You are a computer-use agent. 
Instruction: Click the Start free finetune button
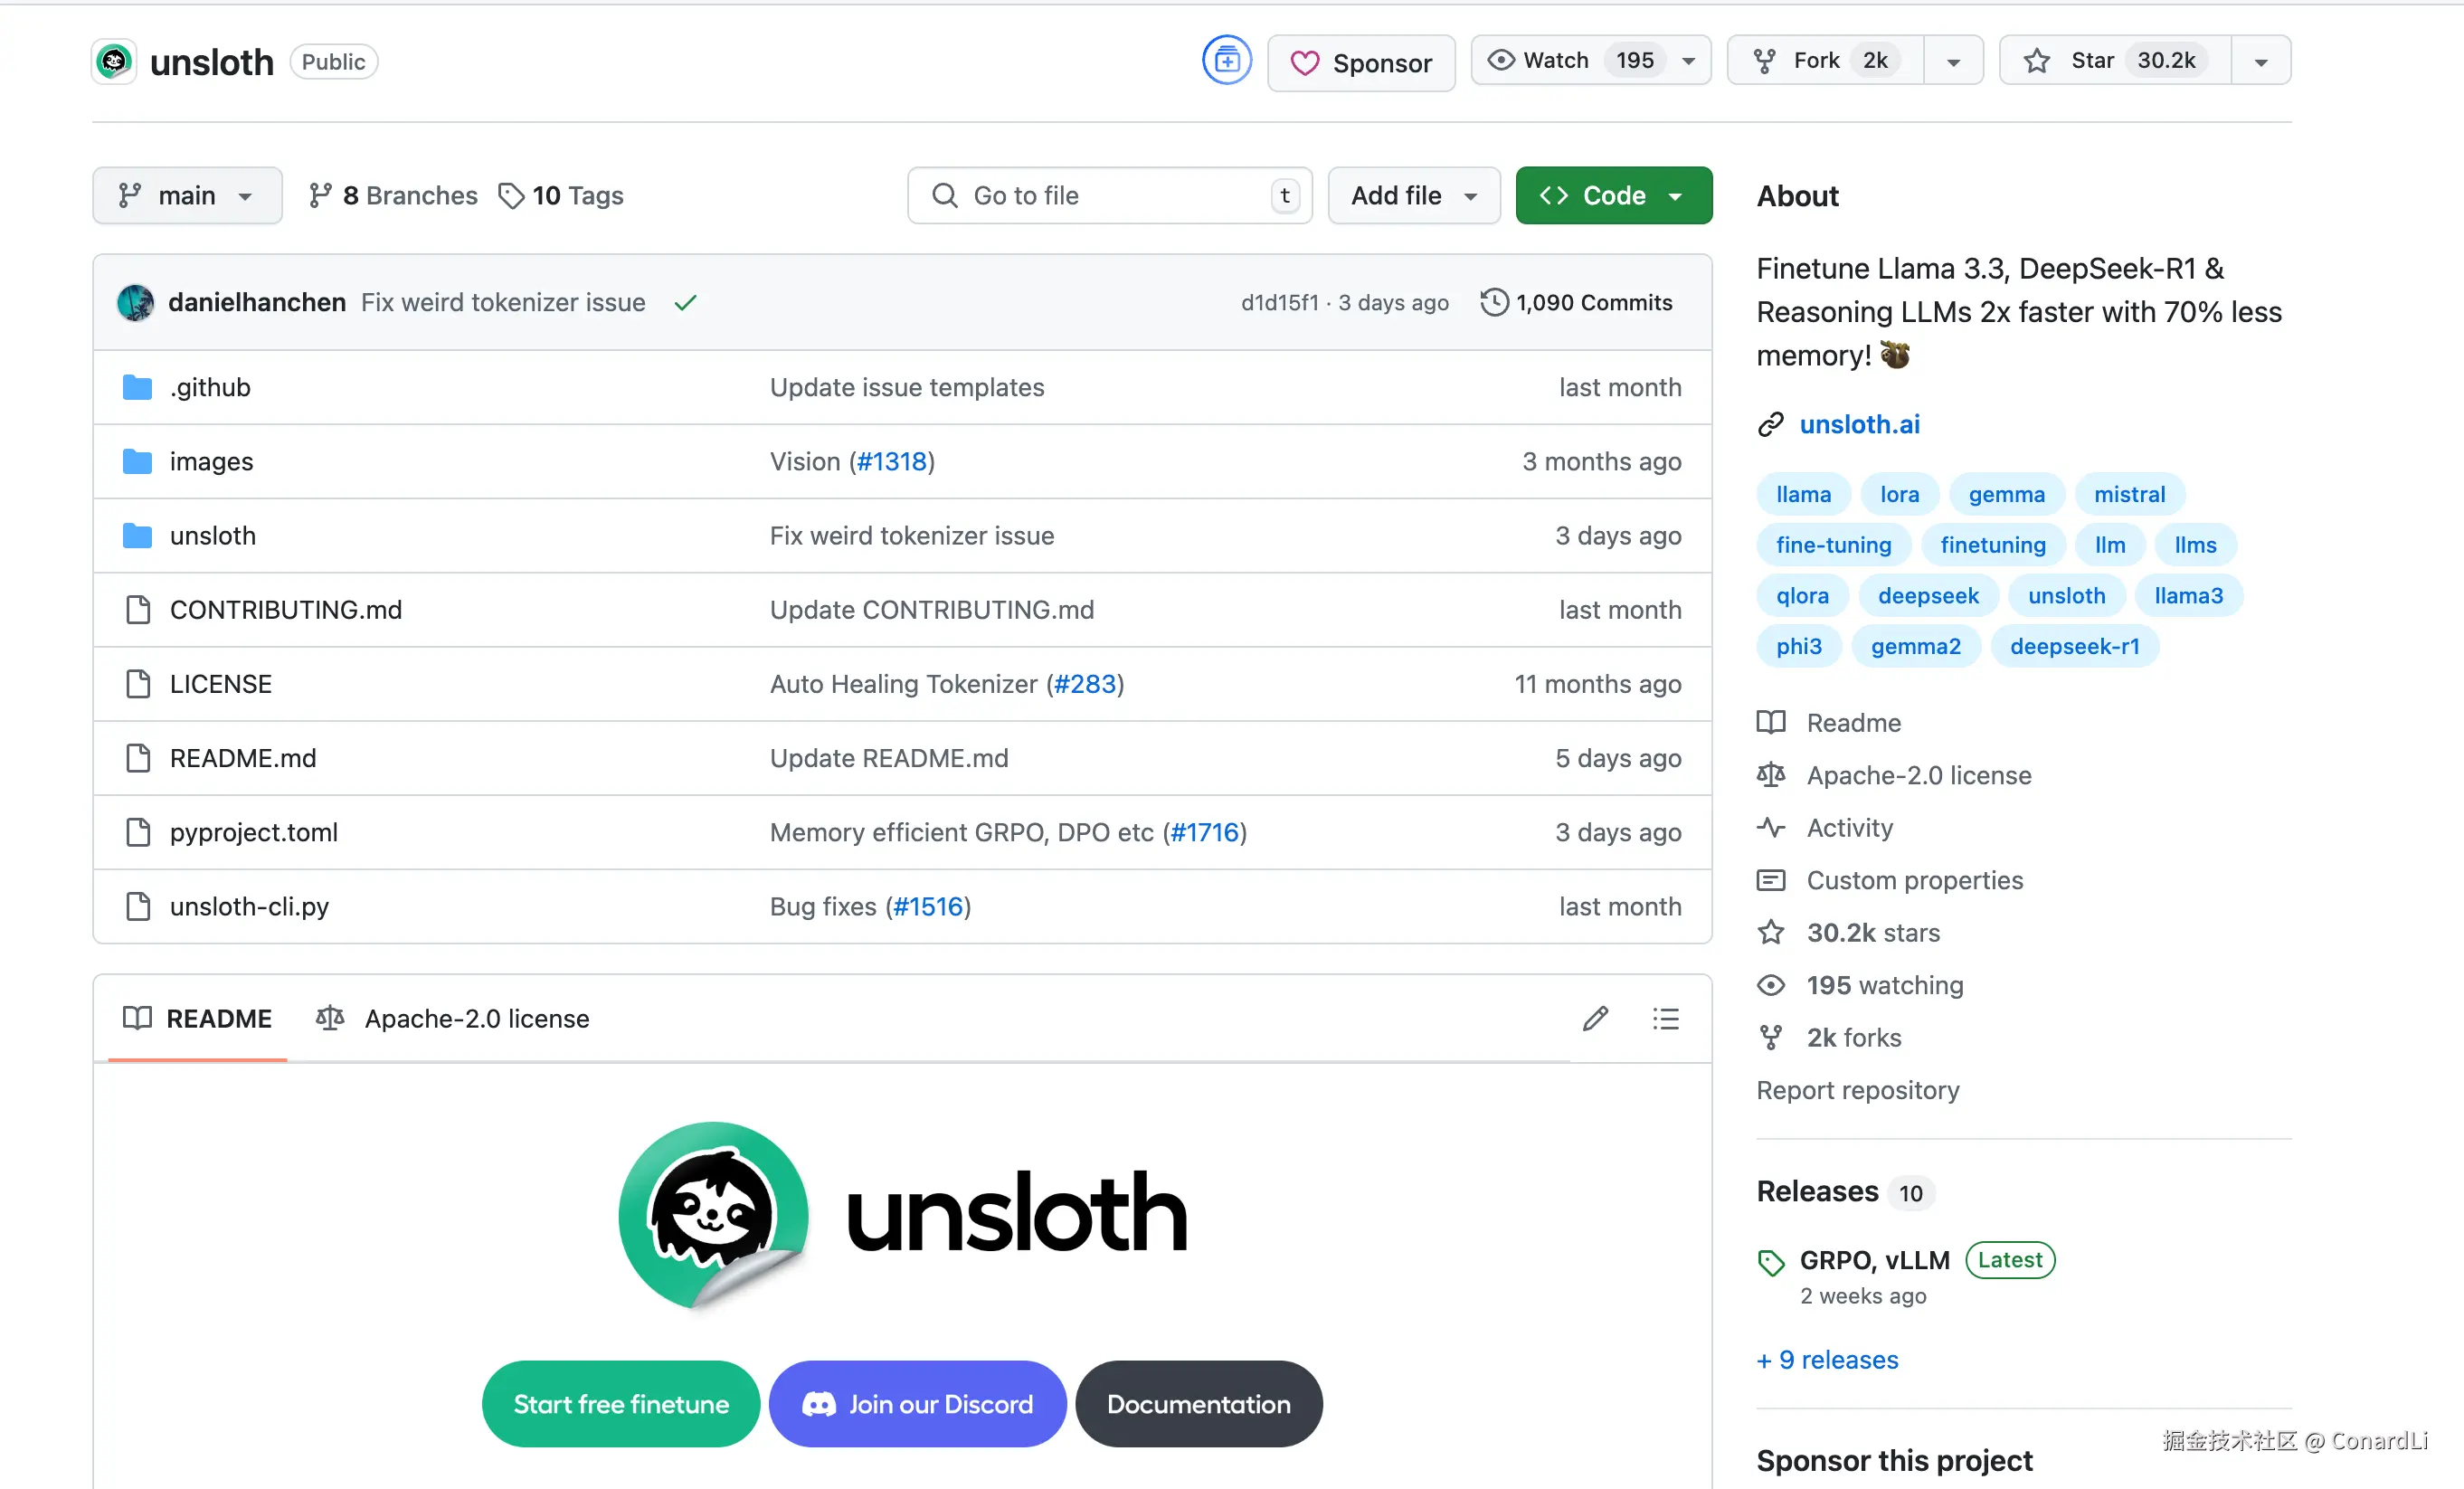(621, 1403)
